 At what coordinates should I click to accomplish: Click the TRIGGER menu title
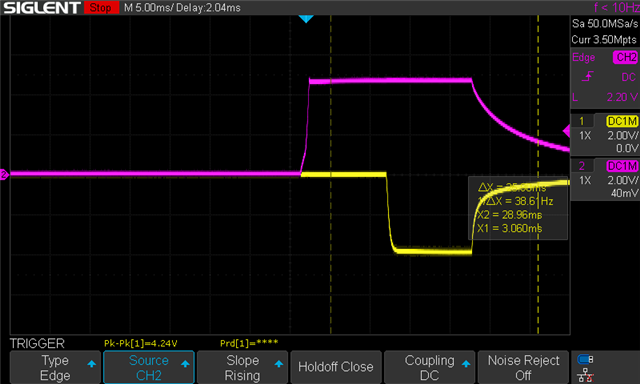pyautogui.click(x=37, y=343)
